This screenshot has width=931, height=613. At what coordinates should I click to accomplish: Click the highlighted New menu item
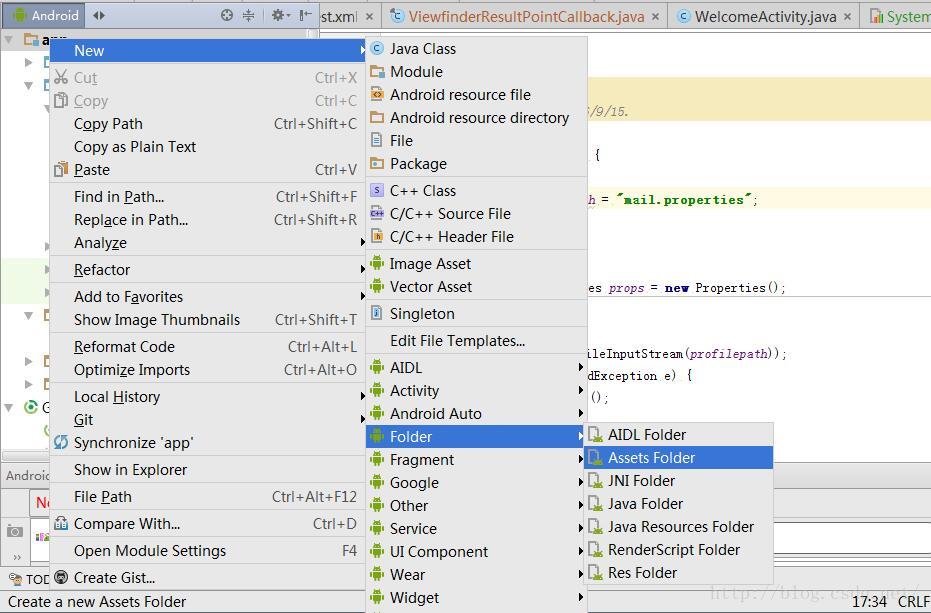207,51
